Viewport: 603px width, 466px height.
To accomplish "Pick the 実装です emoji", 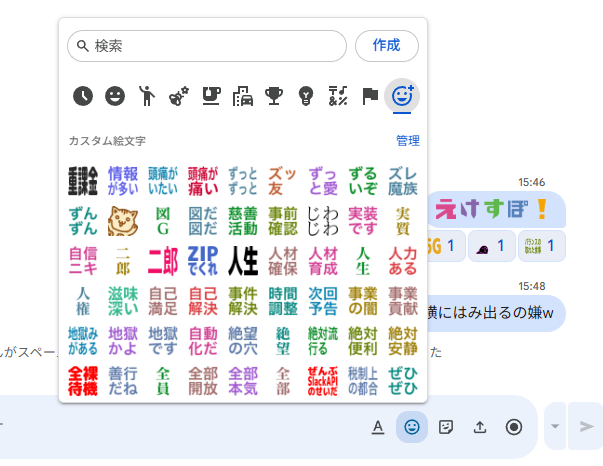I will pos(363,221).
